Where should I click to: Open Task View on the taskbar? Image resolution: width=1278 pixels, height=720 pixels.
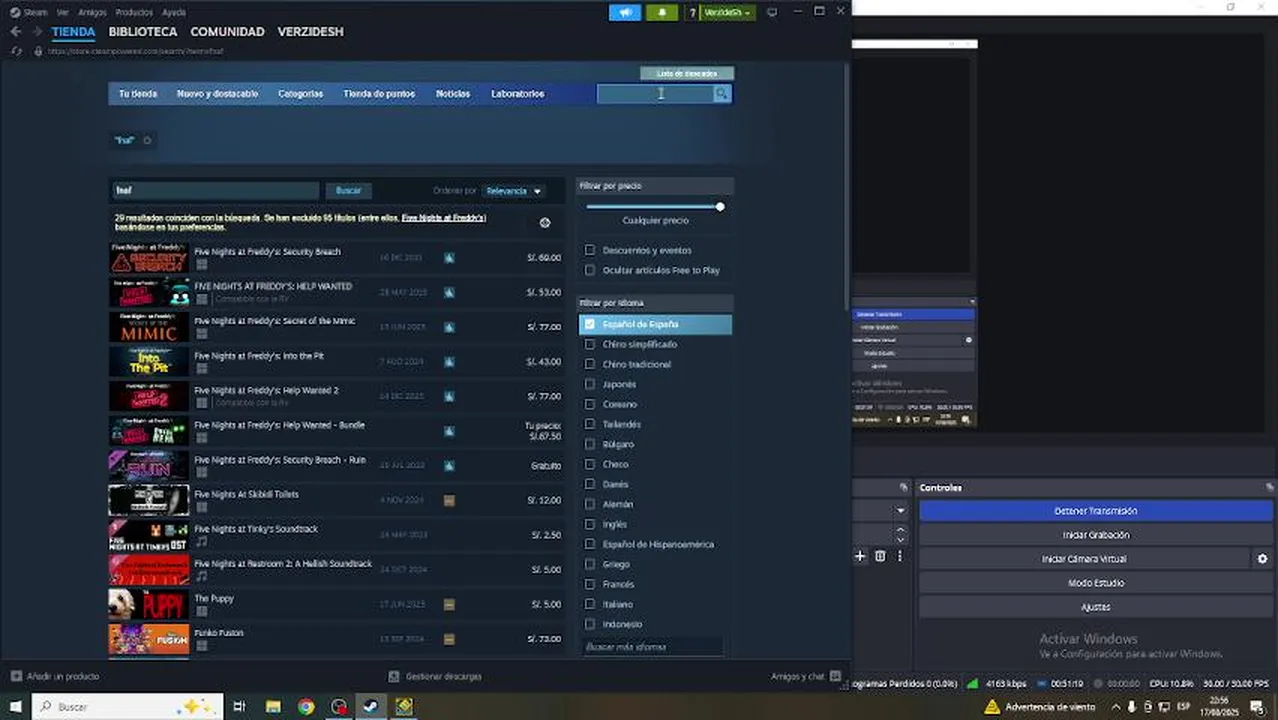tap(239, 706)
